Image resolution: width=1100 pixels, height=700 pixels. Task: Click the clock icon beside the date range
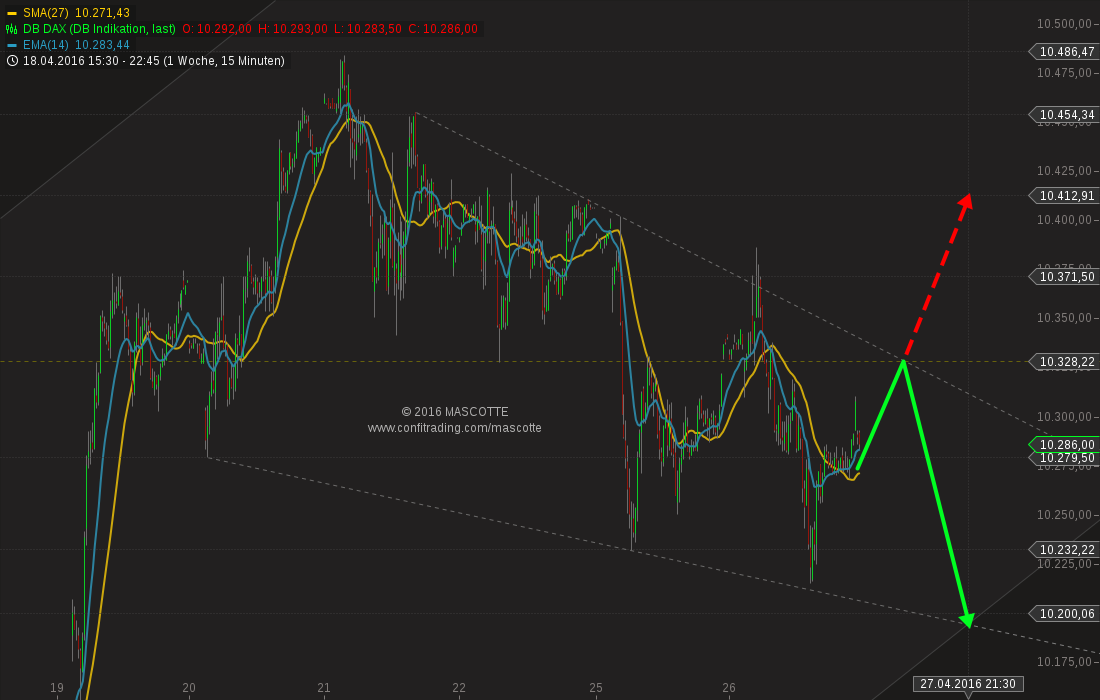tap(12, 61)
